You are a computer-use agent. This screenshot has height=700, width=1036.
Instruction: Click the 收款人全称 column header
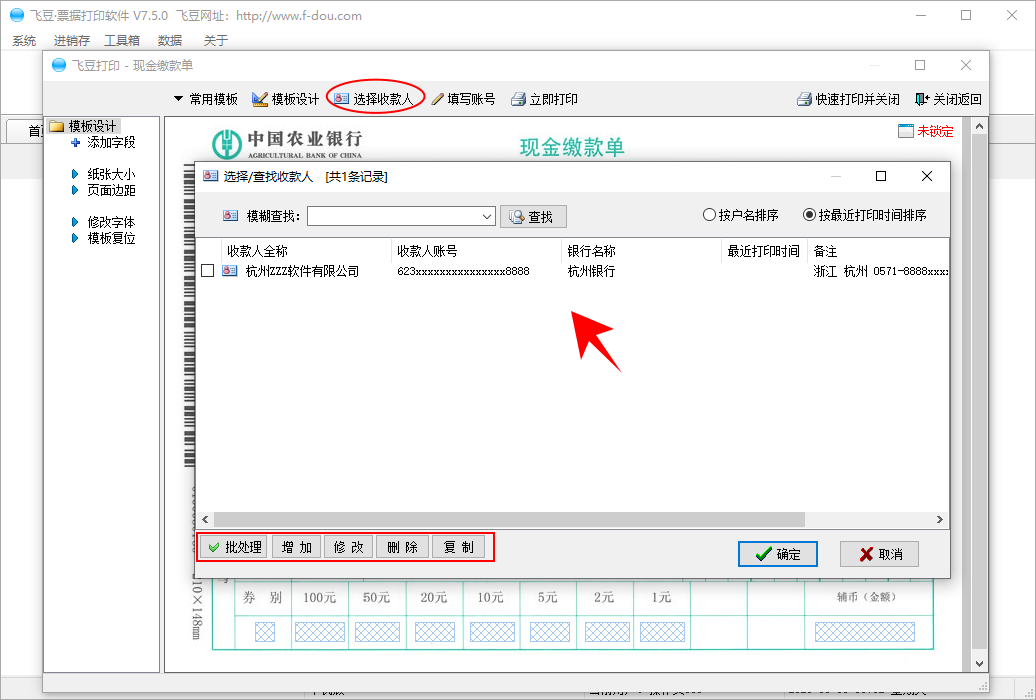pyautogui.click(x=257, y=251)
